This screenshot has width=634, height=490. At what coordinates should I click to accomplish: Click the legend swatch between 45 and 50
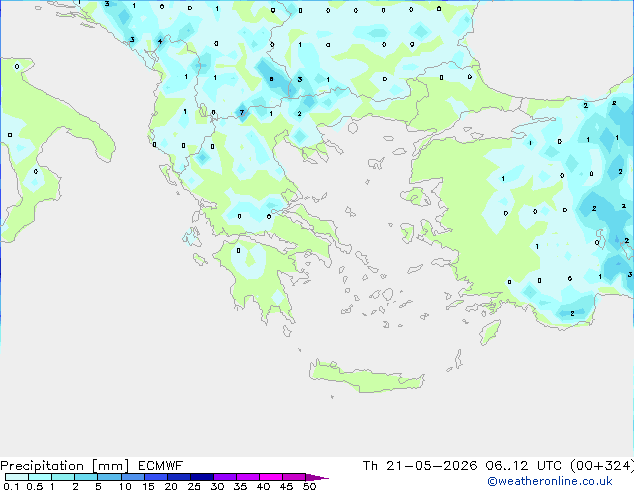pos(294,477)
